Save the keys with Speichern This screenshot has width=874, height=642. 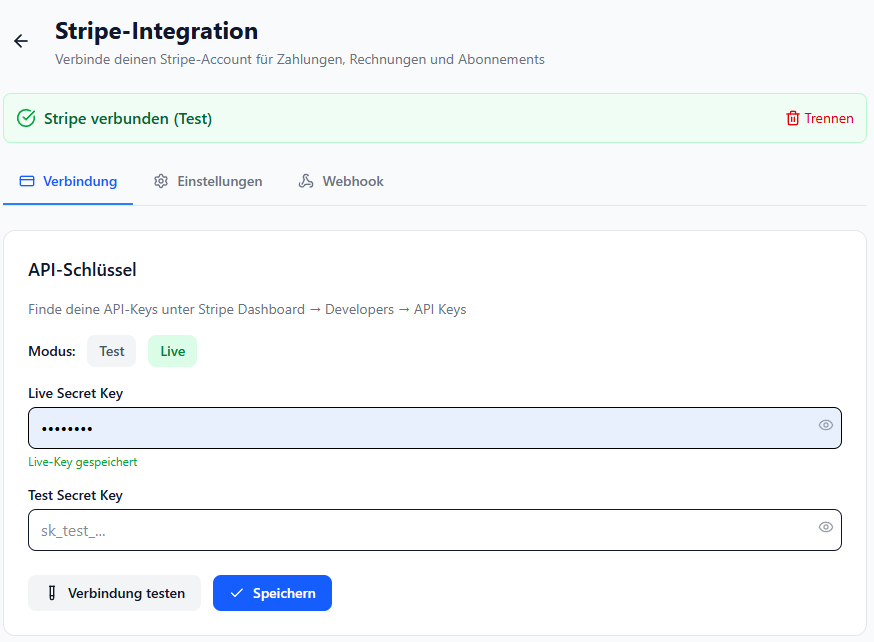click(x=273, y=593)
